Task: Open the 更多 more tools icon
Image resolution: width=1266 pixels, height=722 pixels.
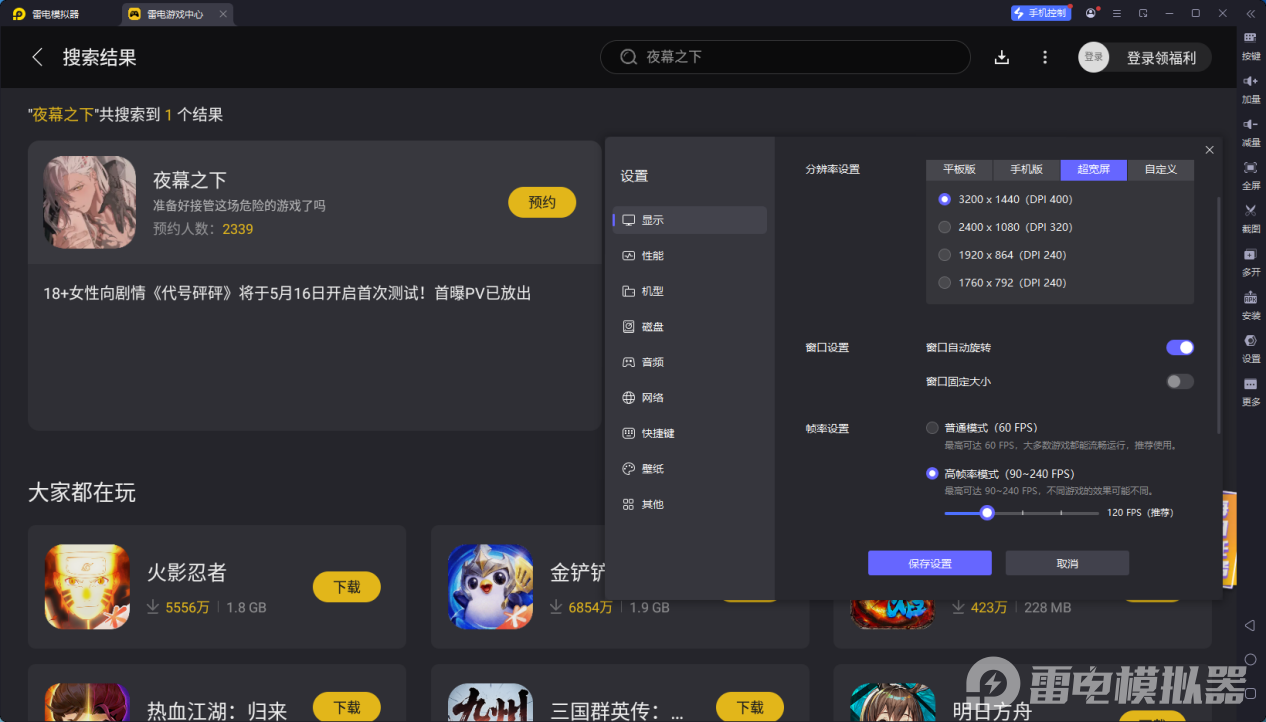Action: point(1250,390)
